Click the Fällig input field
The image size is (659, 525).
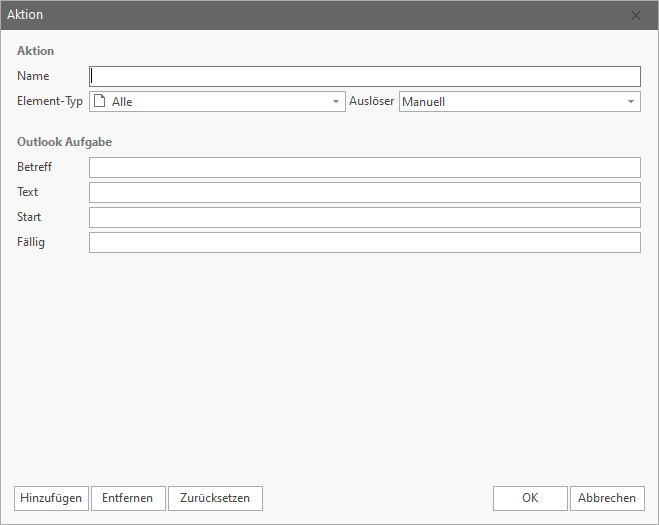pos(365,242)
